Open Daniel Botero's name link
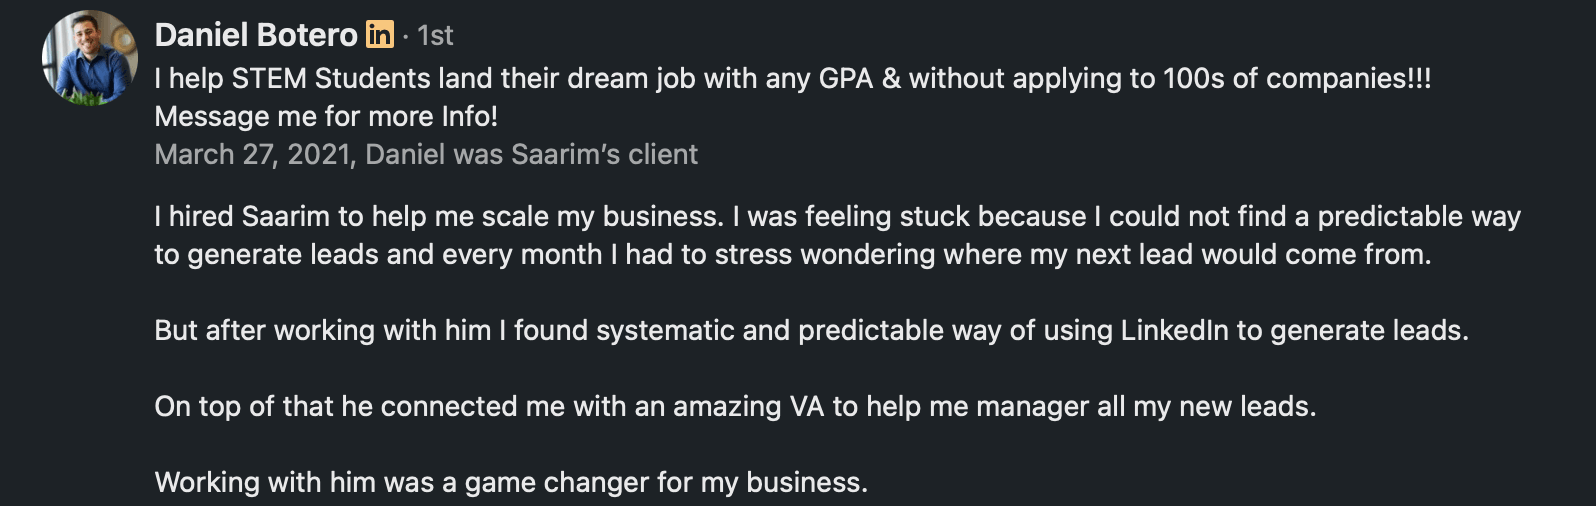 255,35
